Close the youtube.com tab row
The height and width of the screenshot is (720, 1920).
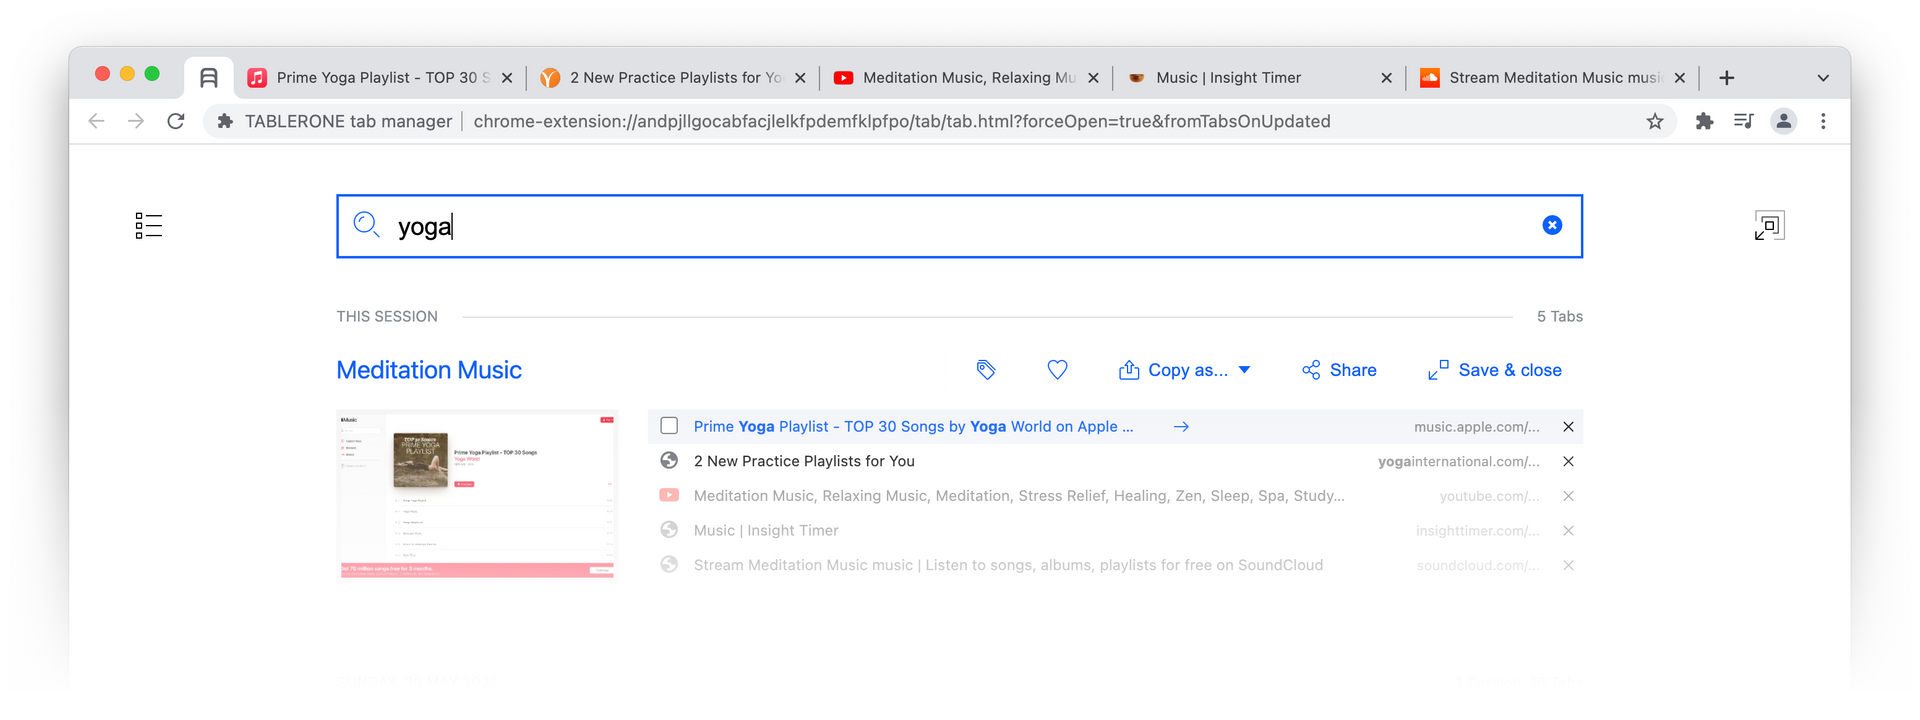pyautogui.click(x=1568, y=496)
